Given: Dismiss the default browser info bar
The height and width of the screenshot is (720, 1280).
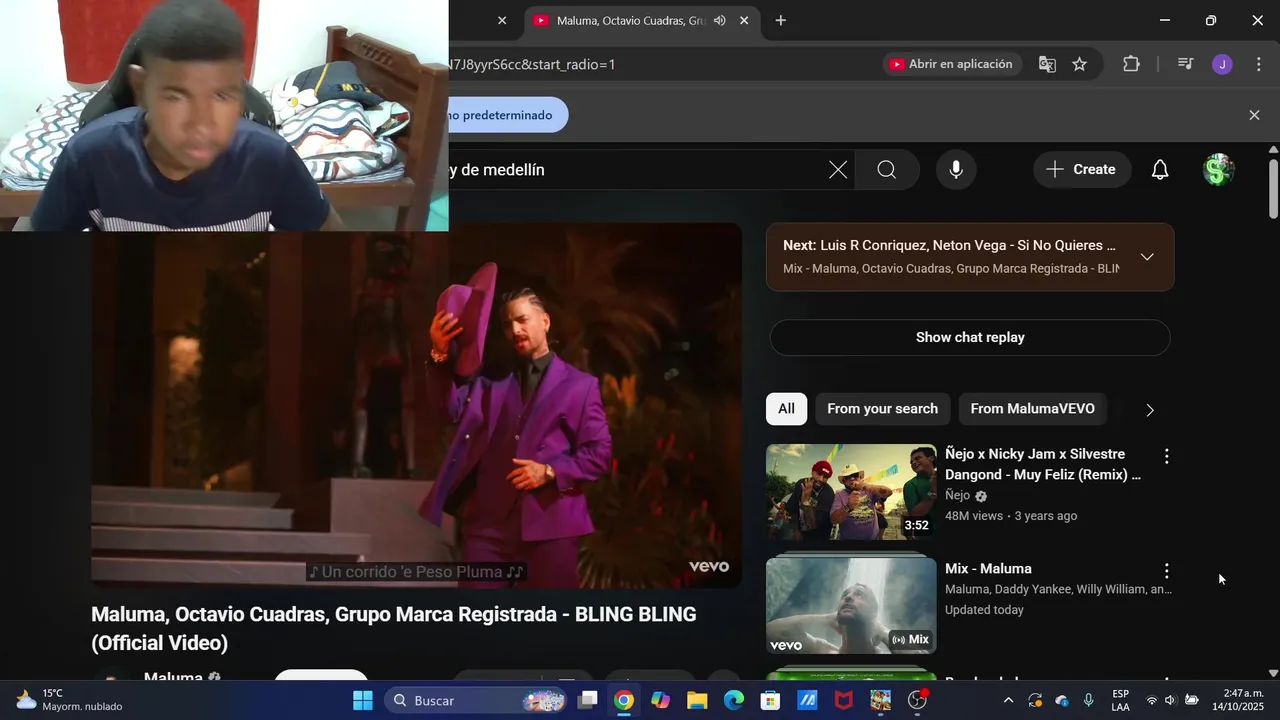Looking at the screenshot, I should [x=1254, y=115].
